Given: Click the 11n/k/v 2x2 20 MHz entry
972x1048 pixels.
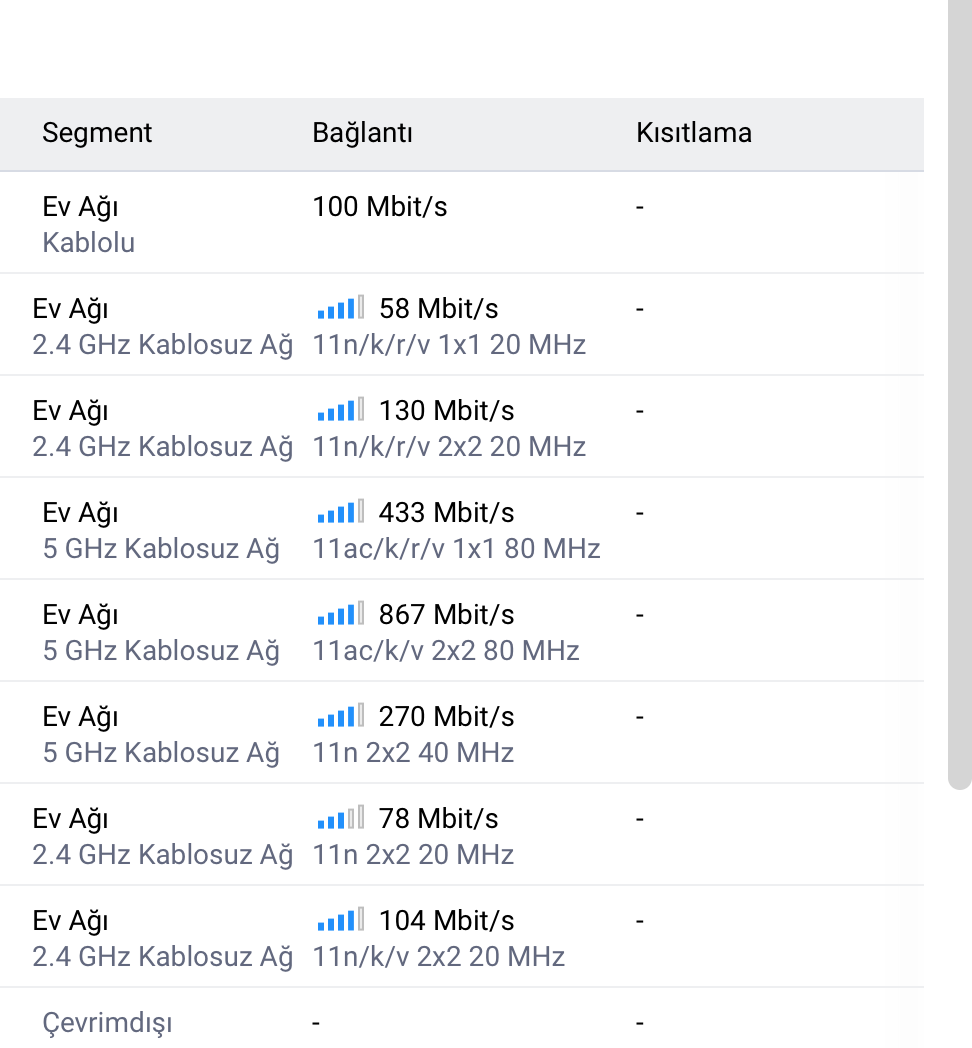Looking at the screenshot, I should click(x=439, y=956).
